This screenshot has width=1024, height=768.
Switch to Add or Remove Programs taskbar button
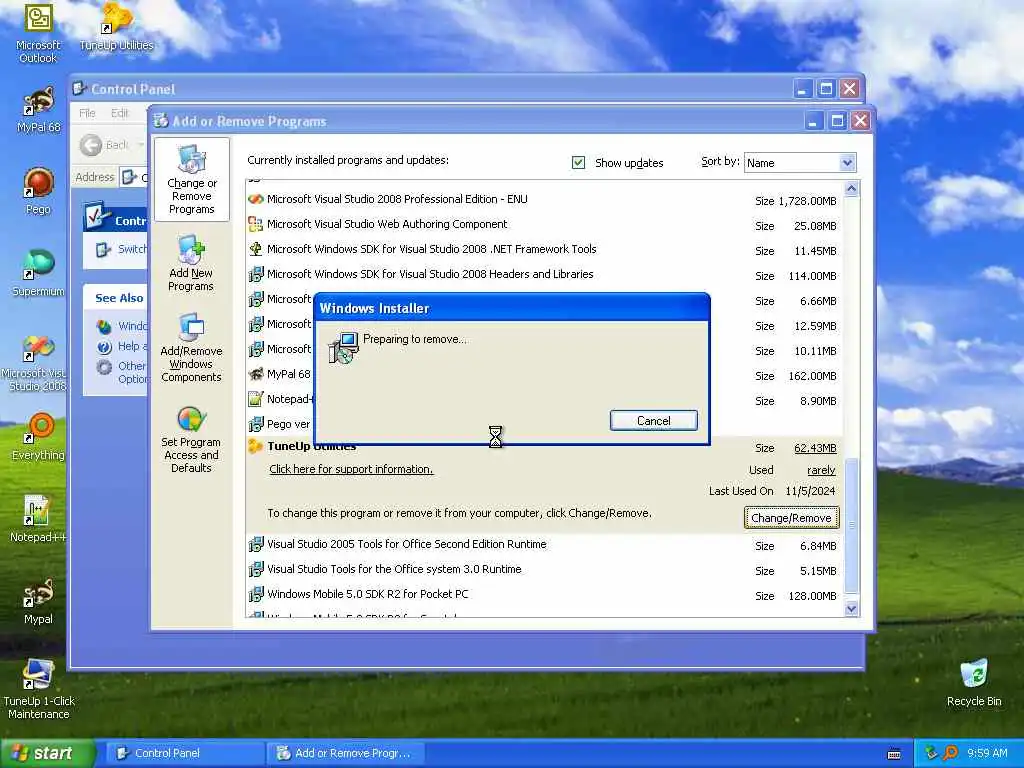coord(346,753)
